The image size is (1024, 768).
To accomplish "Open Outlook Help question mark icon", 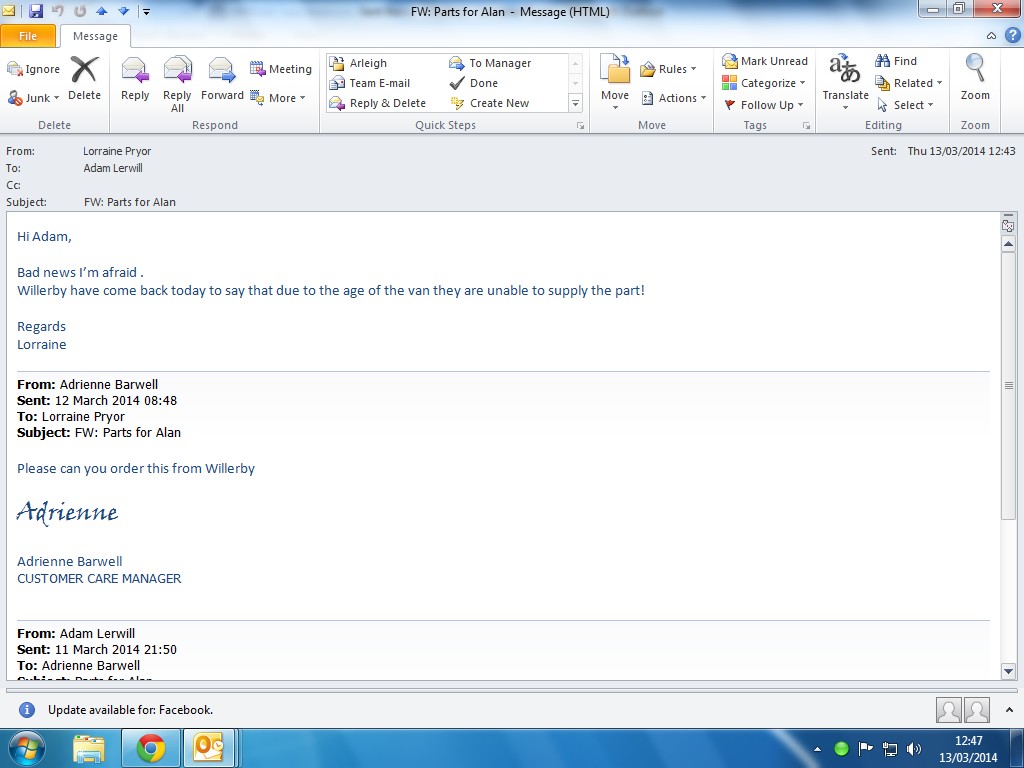I will click(x=1012, y=35).
